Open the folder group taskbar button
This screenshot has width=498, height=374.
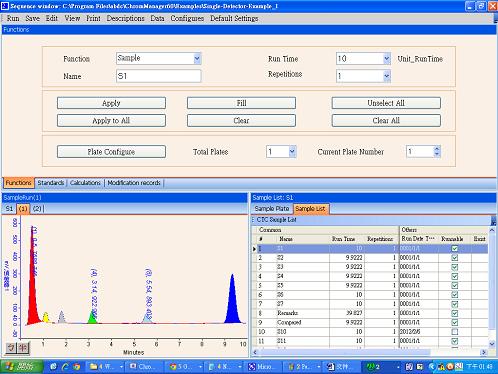[106, 367]
